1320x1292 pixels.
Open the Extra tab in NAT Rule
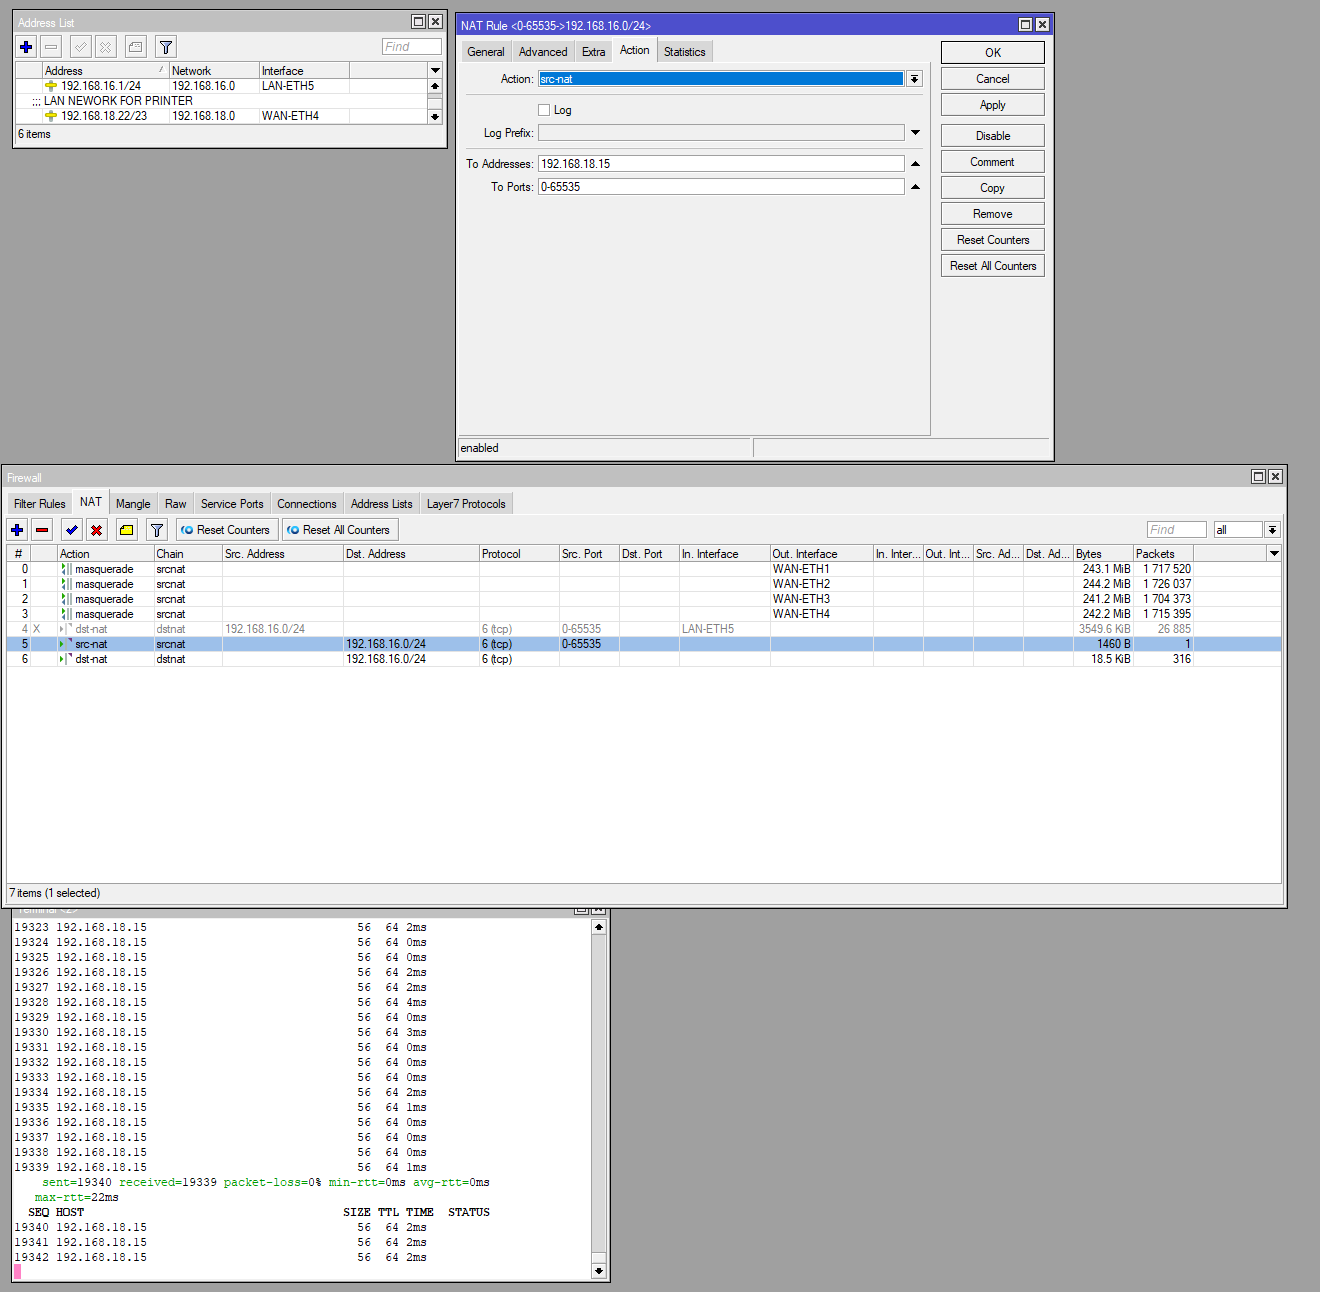[x=594, y=52]
